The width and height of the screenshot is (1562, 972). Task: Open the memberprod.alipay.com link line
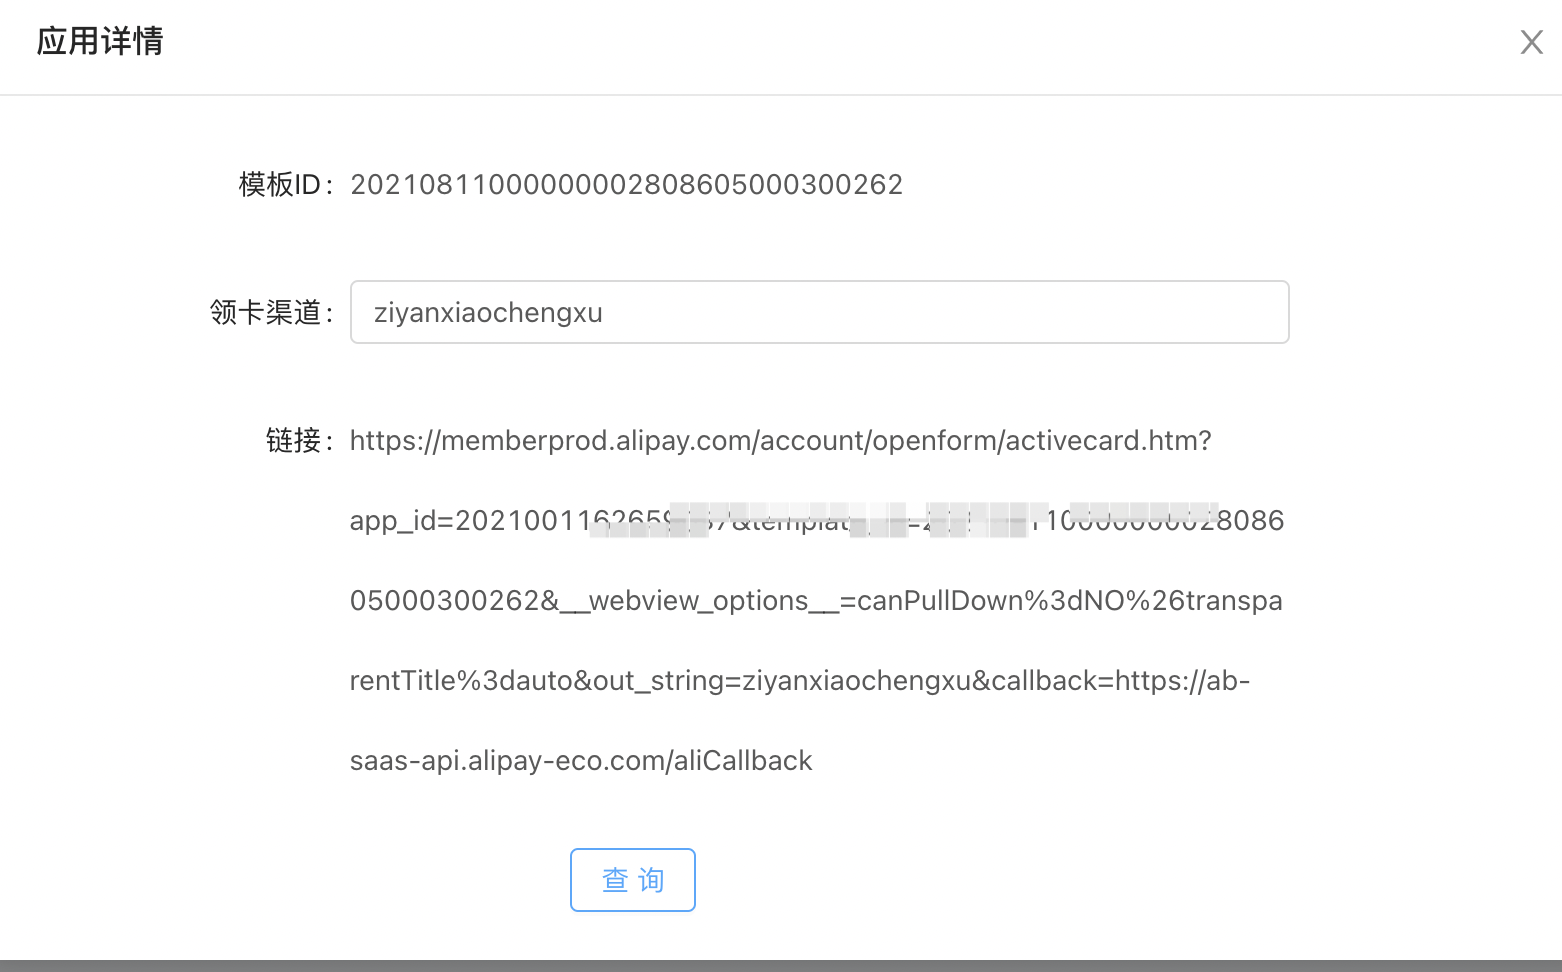tap(781, 441)
